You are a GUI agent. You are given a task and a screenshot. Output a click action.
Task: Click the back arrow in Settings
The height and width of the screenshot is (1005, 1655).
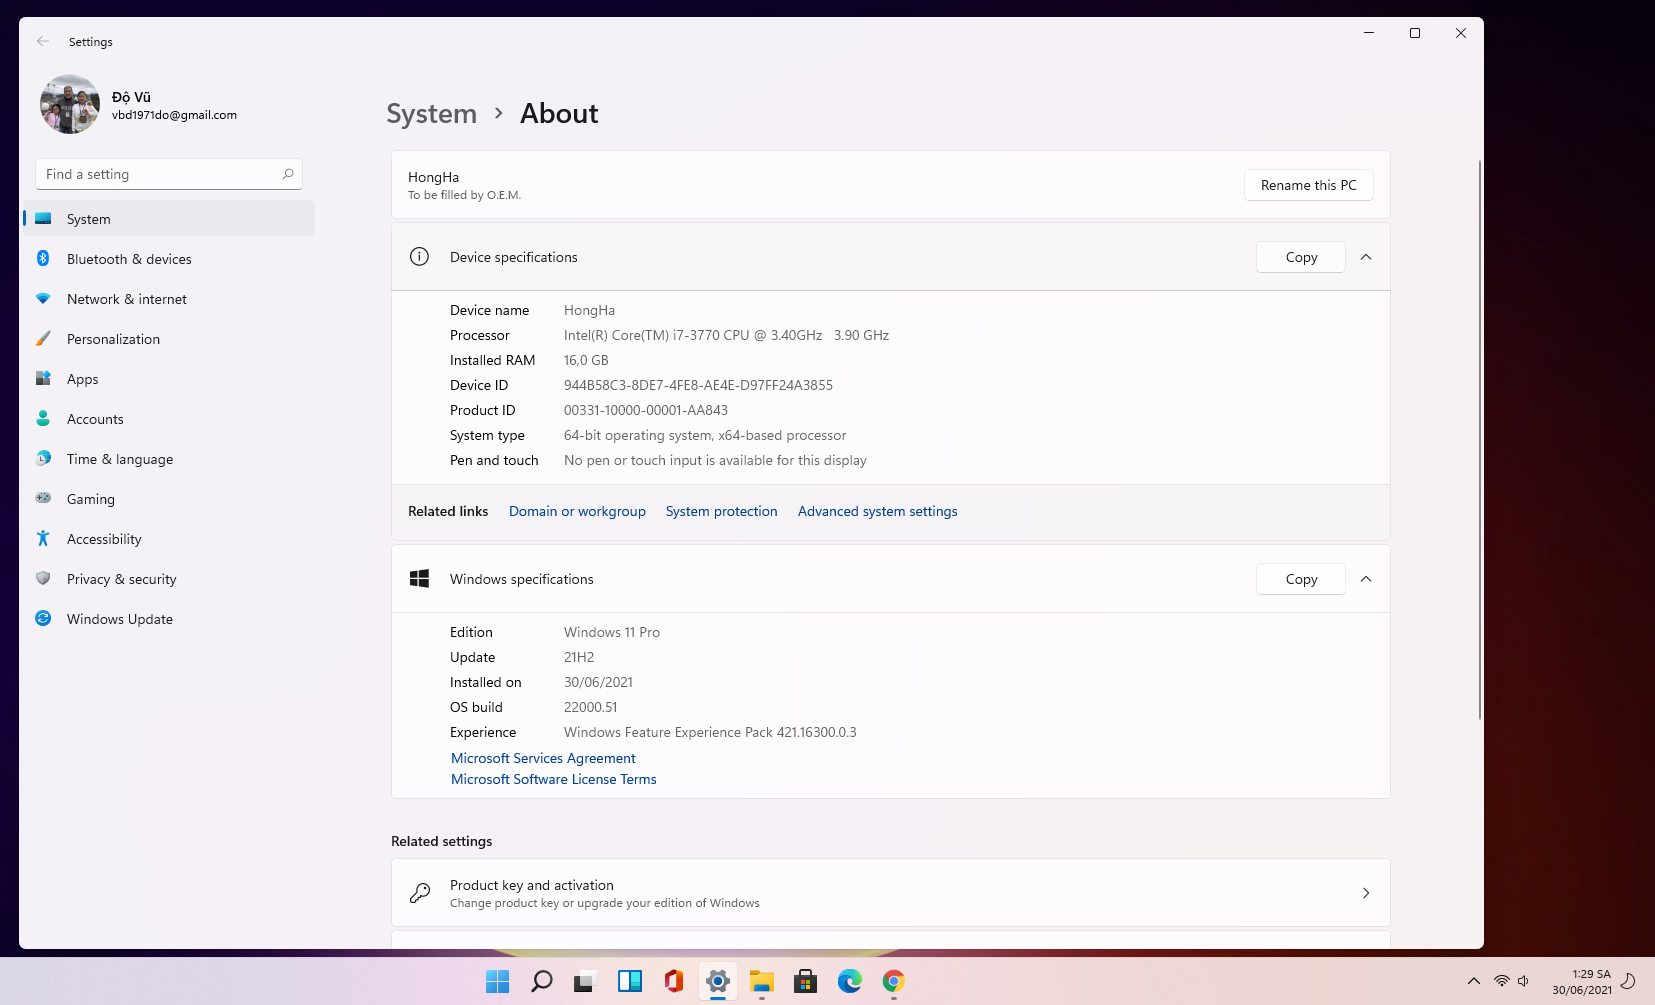(43, 41)
